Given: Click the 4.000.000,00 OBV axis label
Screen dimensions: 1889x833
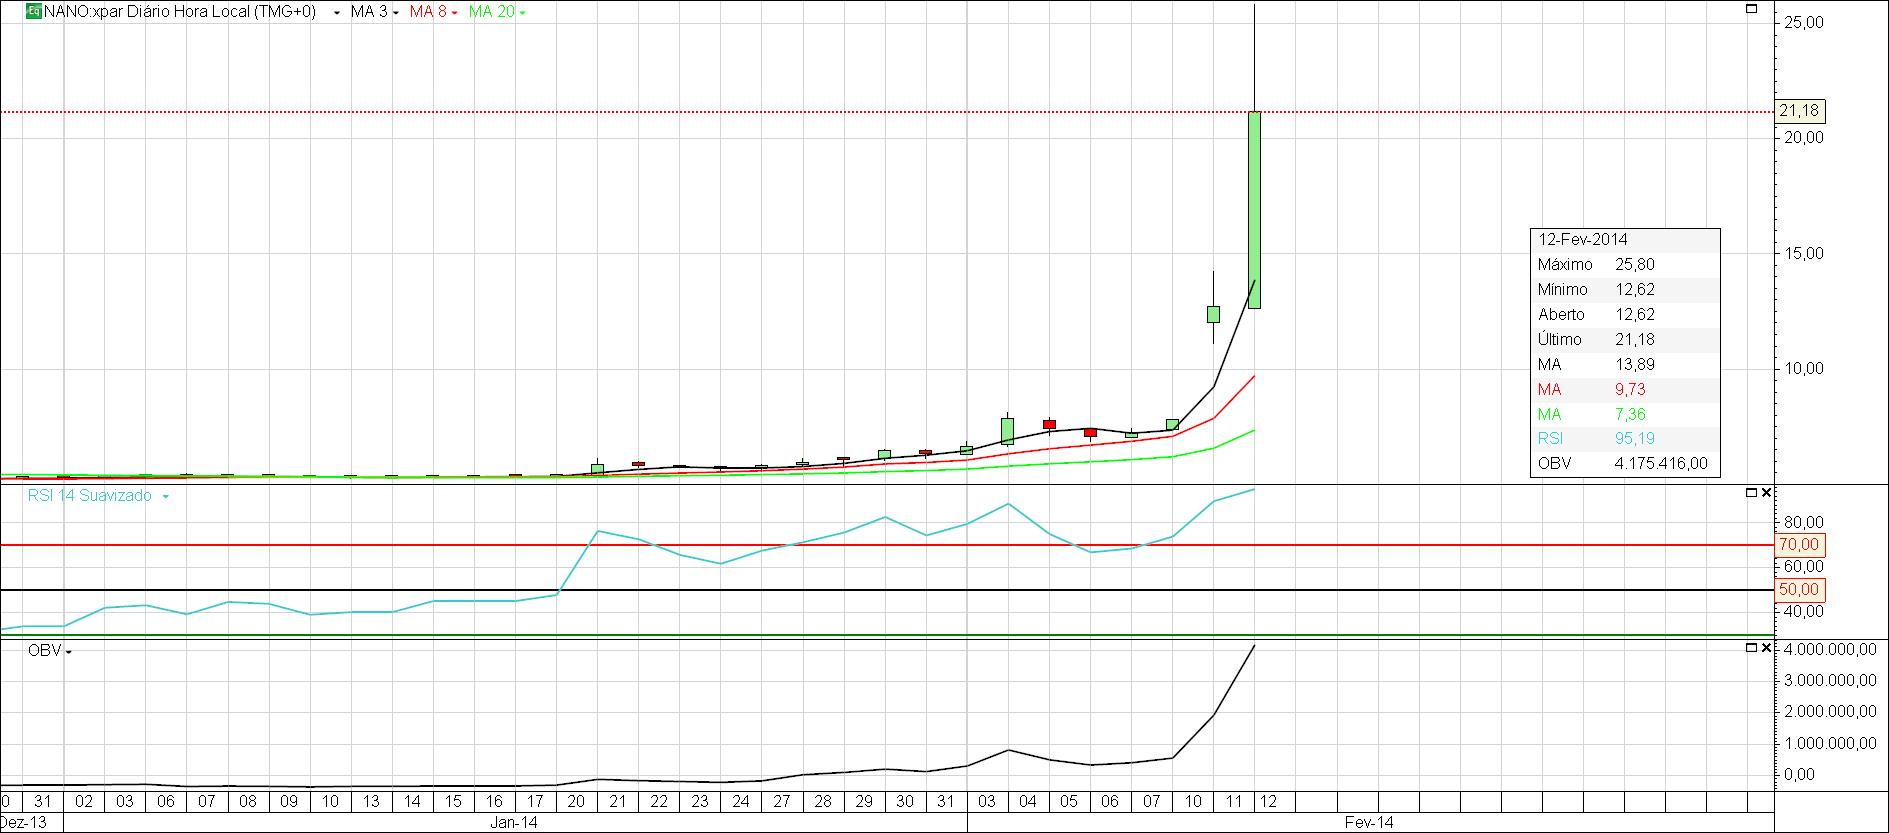Looking at the screenshot, I should (x=1828, y=650).
